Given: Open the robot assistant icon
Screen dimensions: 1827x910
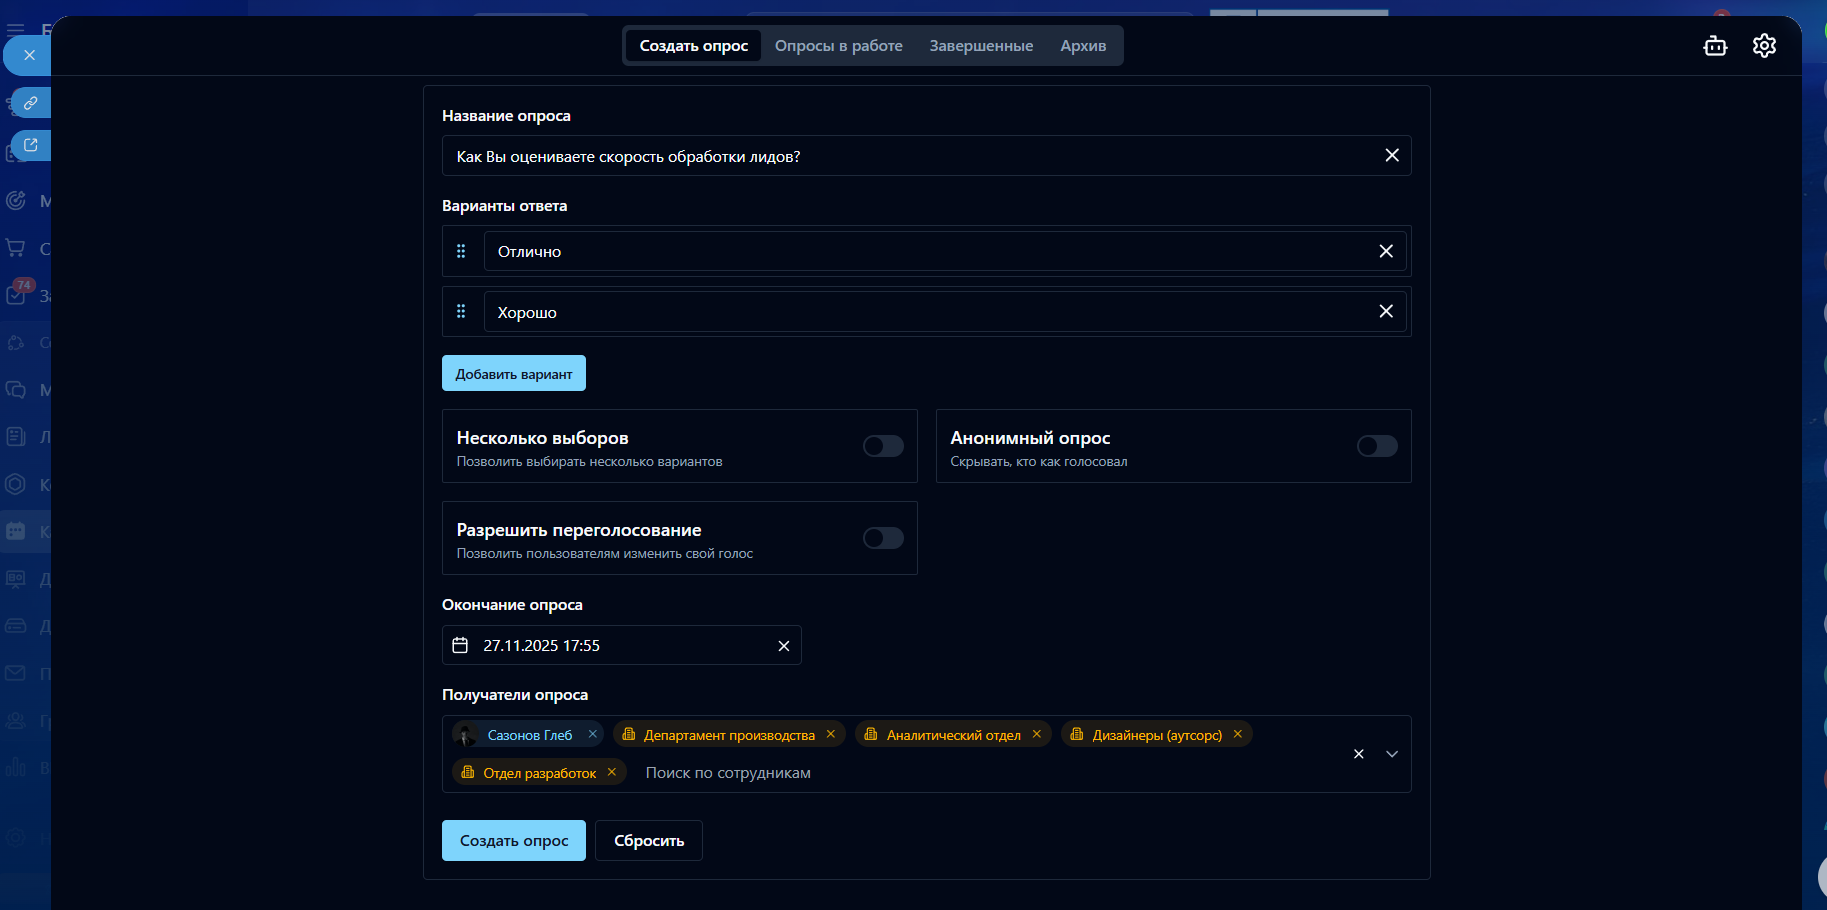Looking at the screenshot, I should (1715, 46).
